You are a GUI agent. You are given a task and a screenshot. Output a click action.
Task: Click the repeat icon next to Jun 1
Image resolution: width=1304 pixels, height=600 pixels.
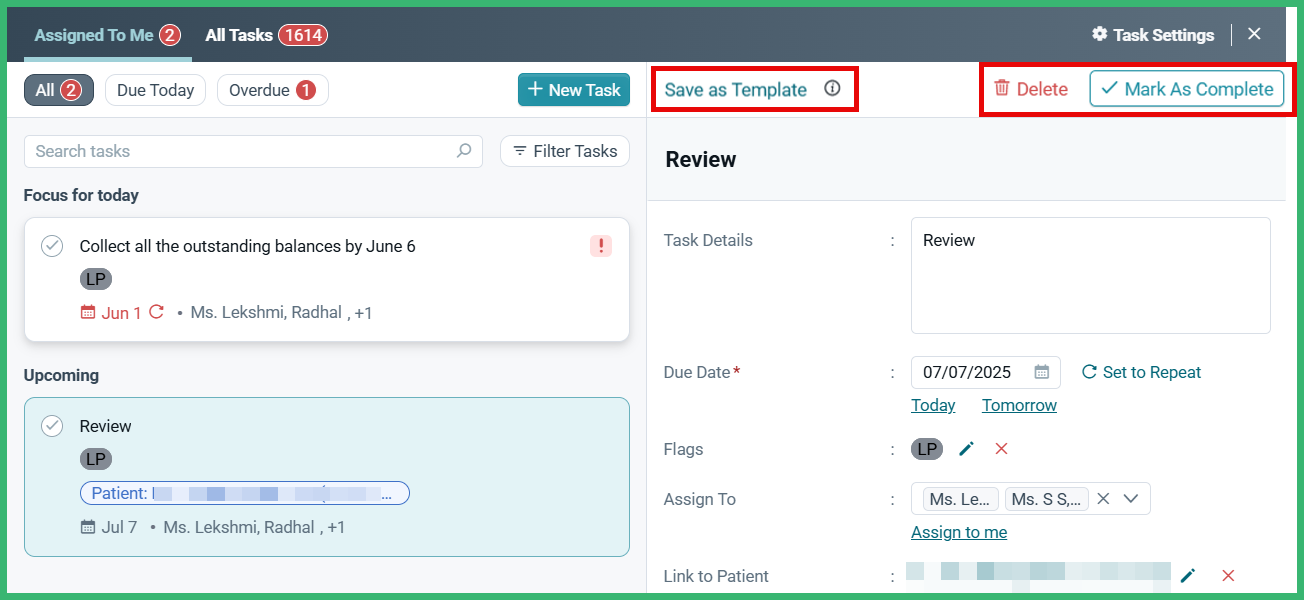pos(156,312)
